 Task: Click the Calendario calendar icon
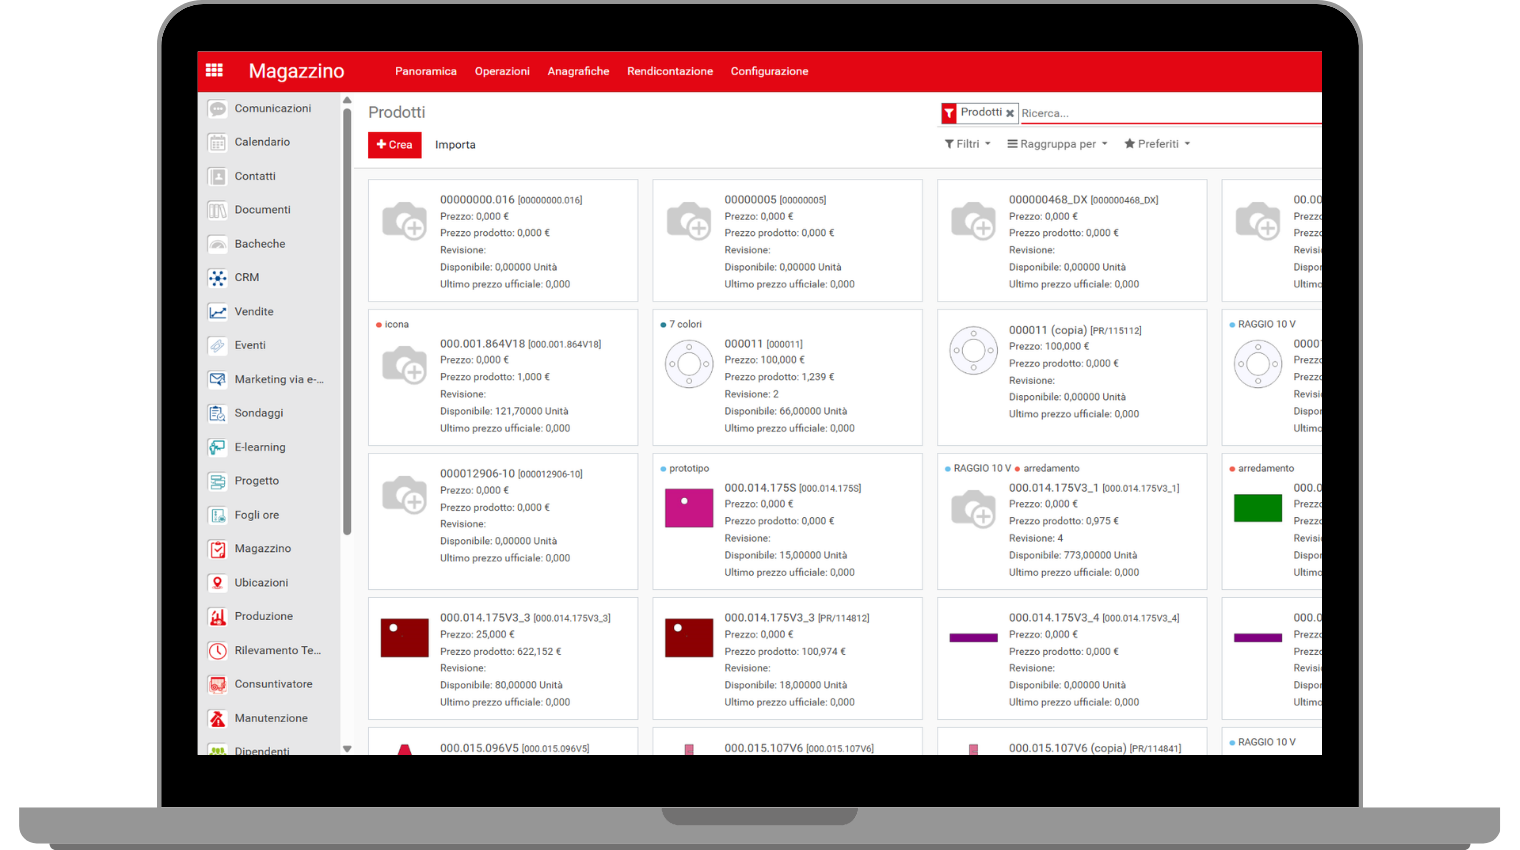click(x=217, y=142)
